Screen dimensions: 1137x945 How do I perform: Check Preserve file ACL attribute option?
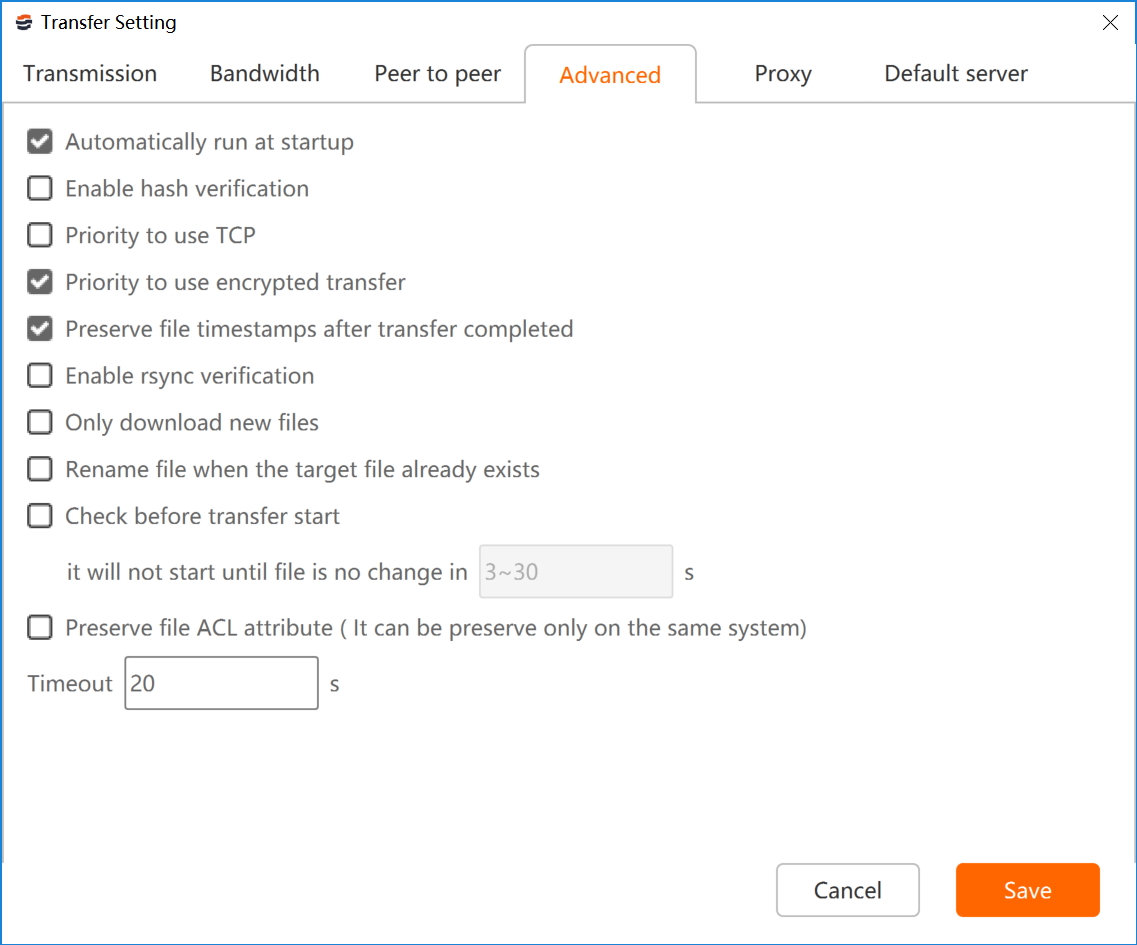40,627
